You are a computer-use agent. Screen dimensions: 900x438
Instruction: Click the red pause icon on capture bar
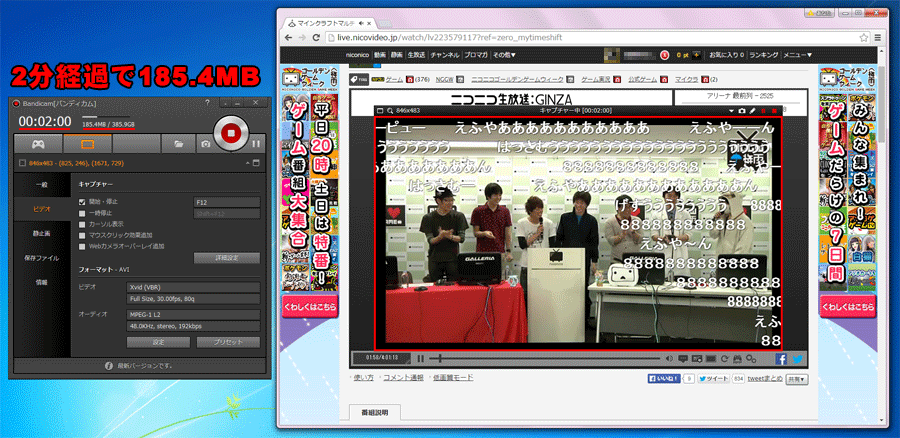coord(763,111)
